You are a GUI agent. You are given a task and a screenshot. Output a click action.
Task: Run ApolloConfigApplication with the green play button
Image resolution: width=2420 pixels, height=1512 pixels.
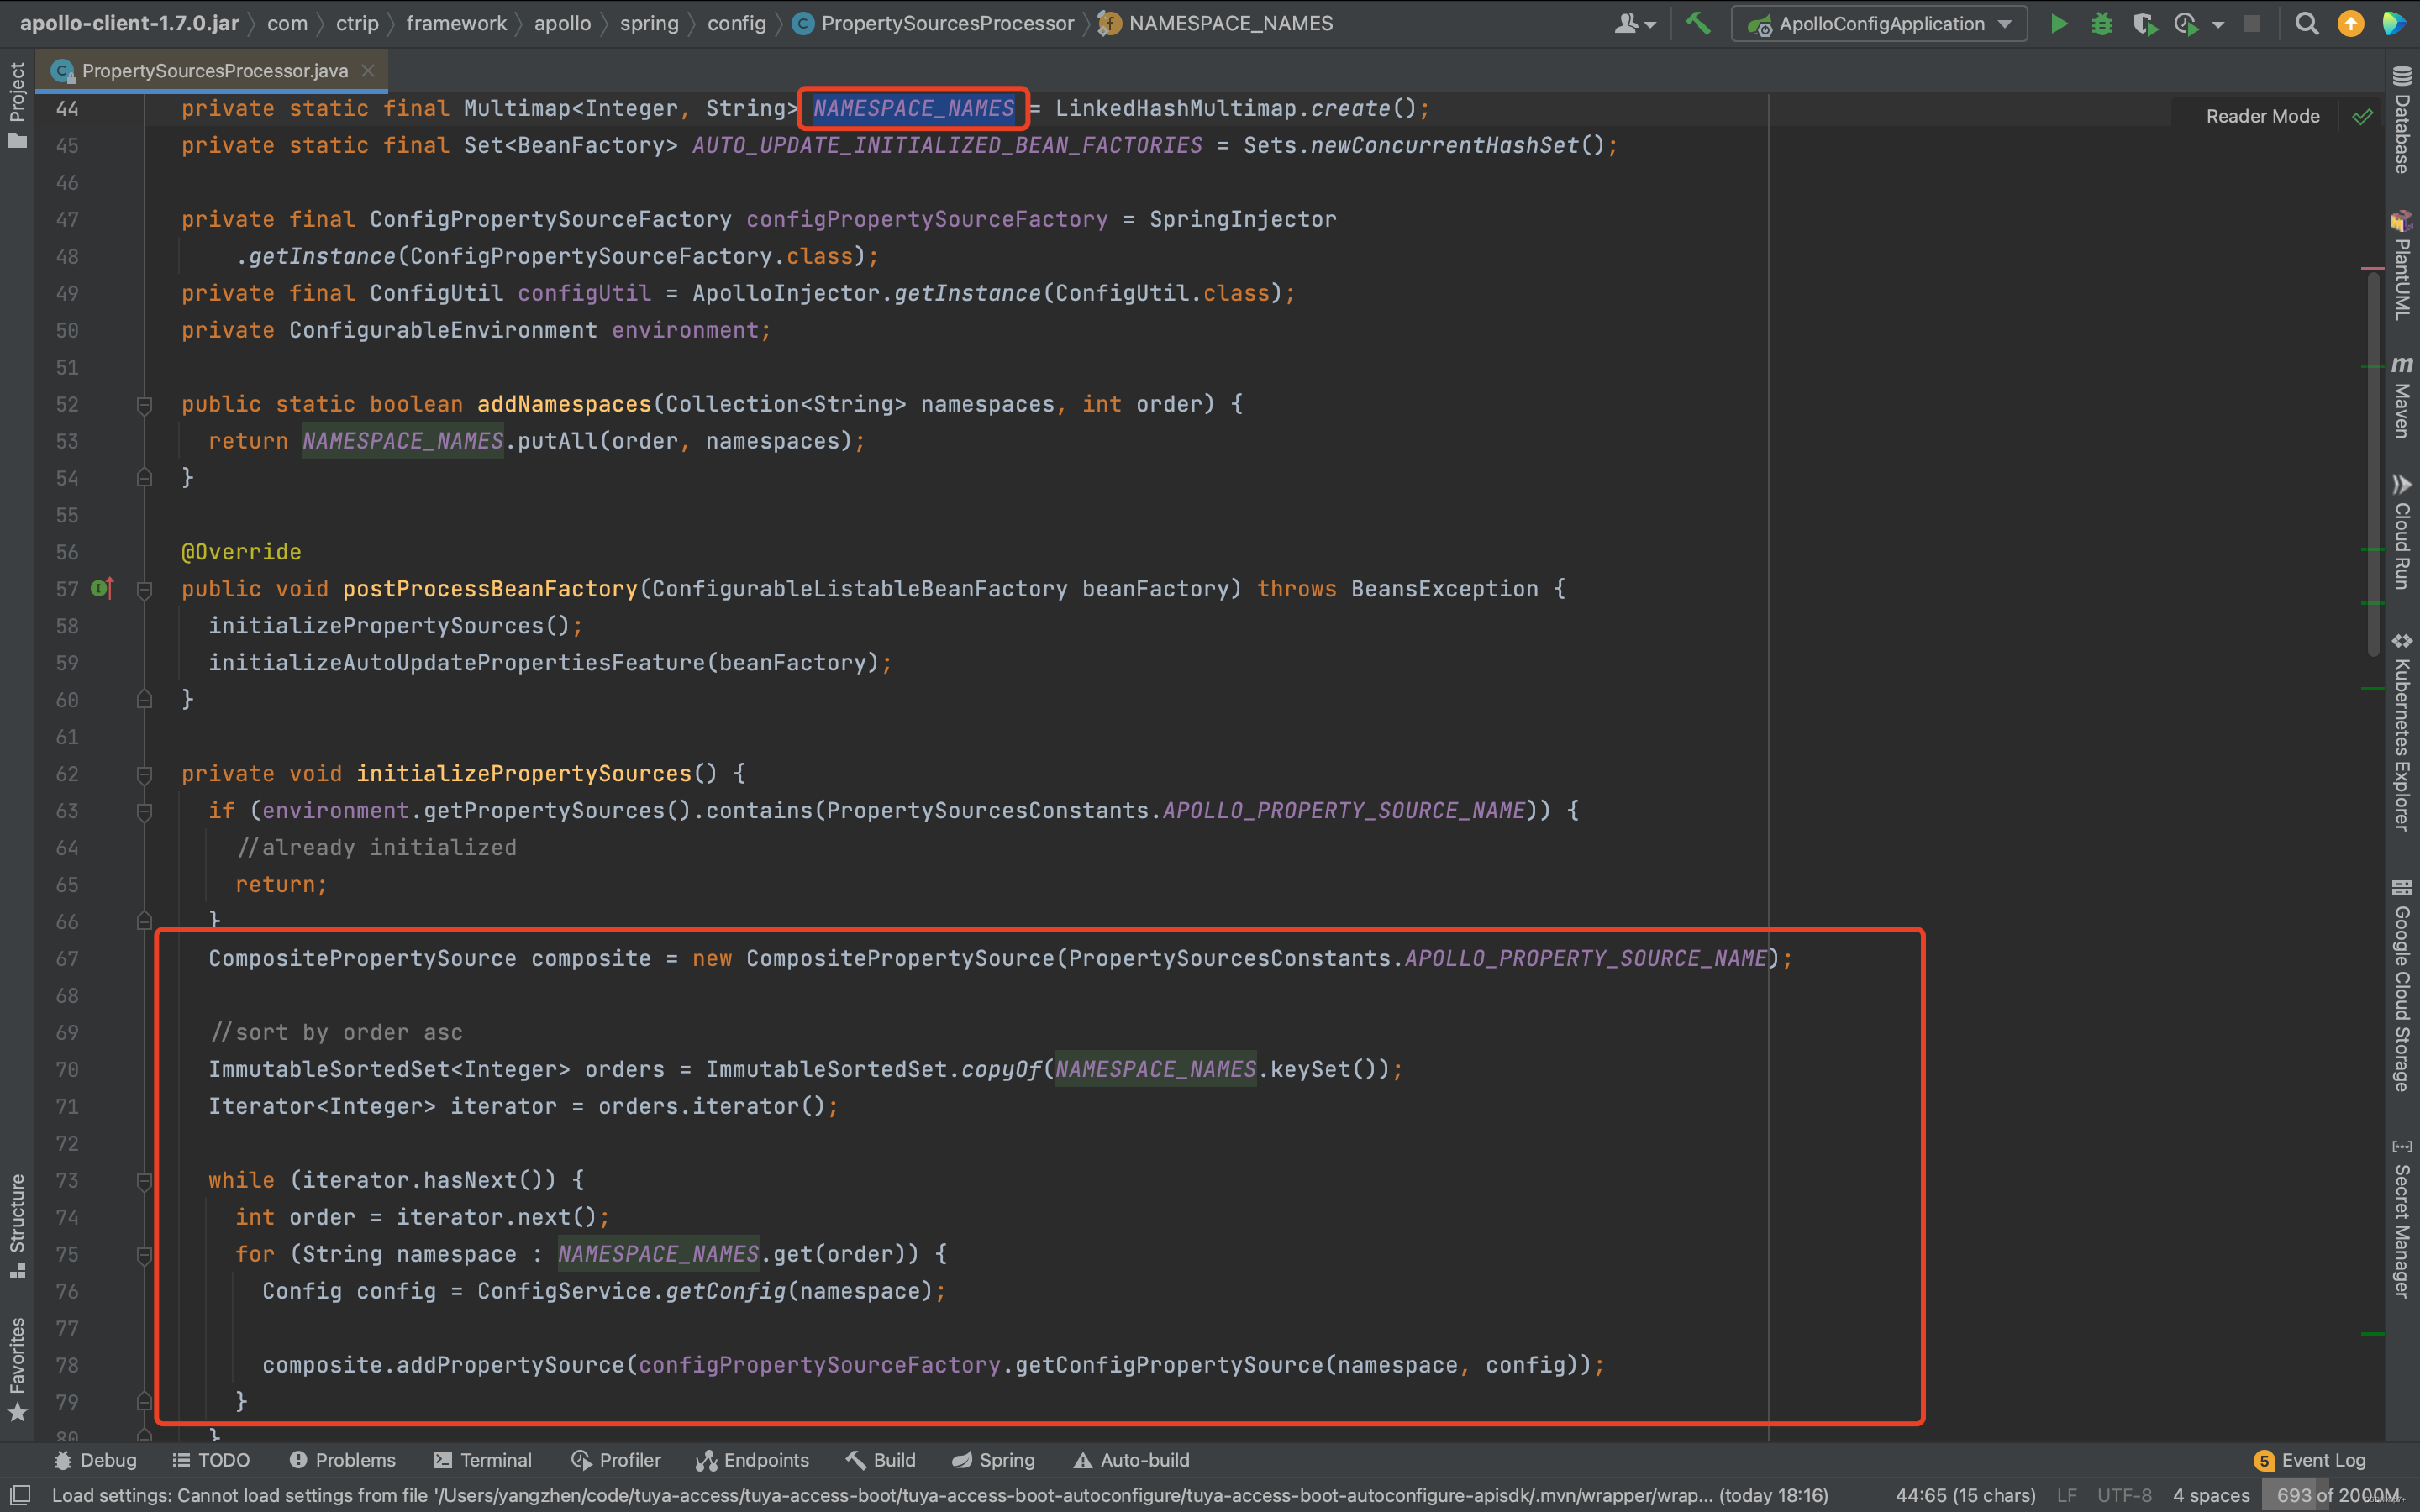click(2058, 24)
